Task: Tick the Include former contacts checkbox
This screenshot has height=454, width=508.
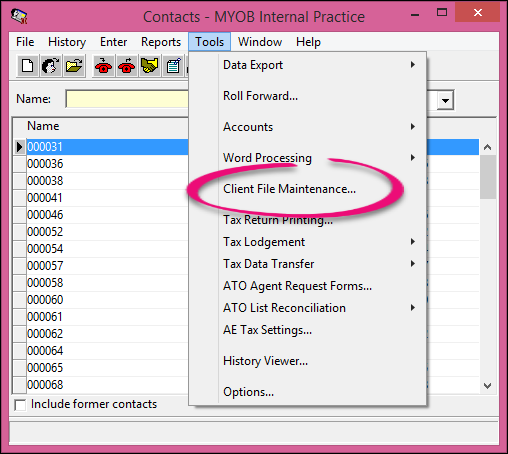Action: [20, 405]
